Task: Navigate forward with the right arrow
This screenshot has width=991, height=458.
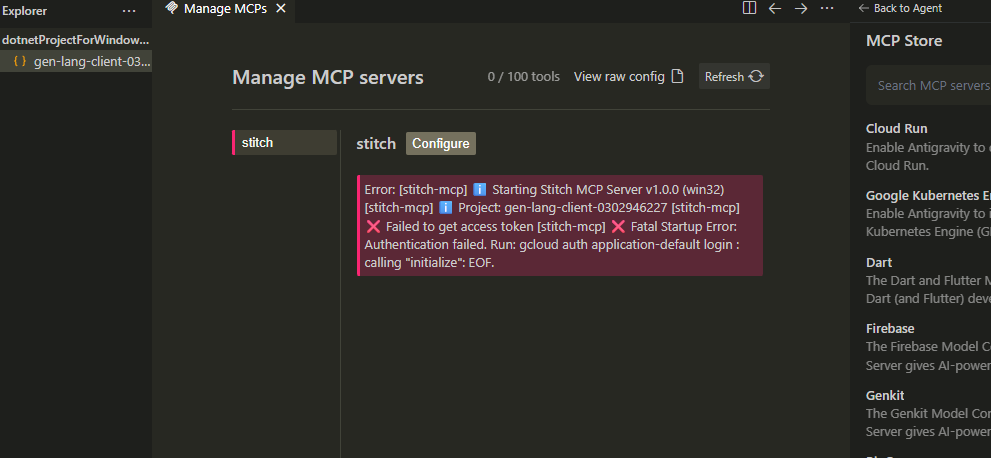Action: pos(801,8)
